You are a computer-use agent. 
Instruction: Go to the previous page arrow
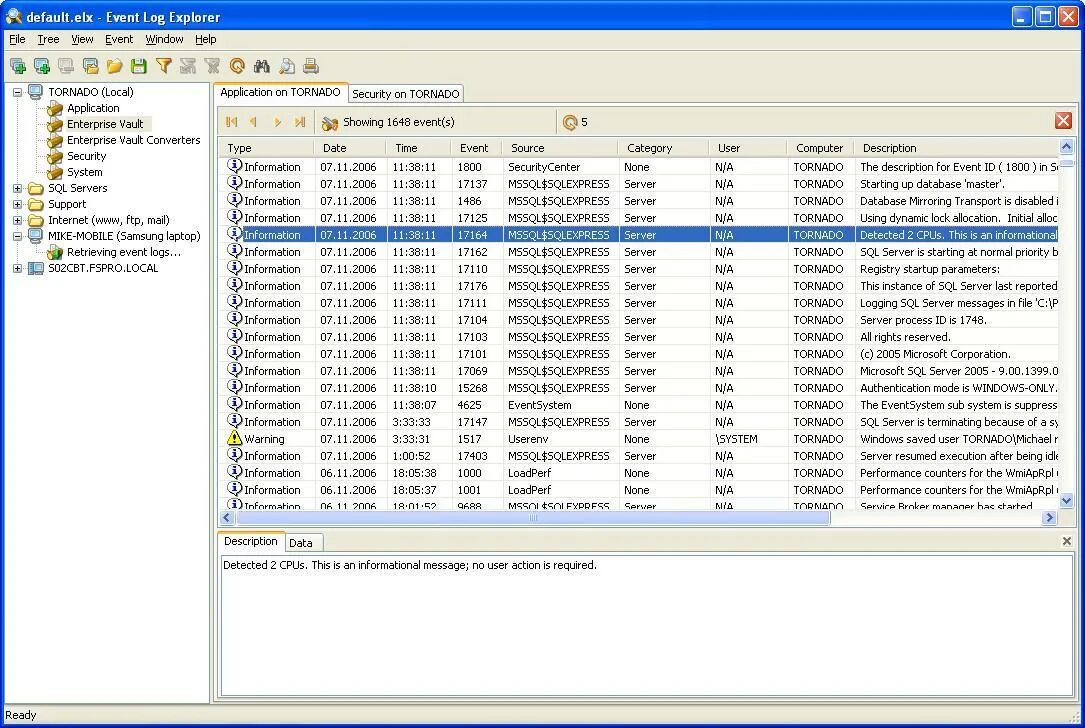(253, 122)
